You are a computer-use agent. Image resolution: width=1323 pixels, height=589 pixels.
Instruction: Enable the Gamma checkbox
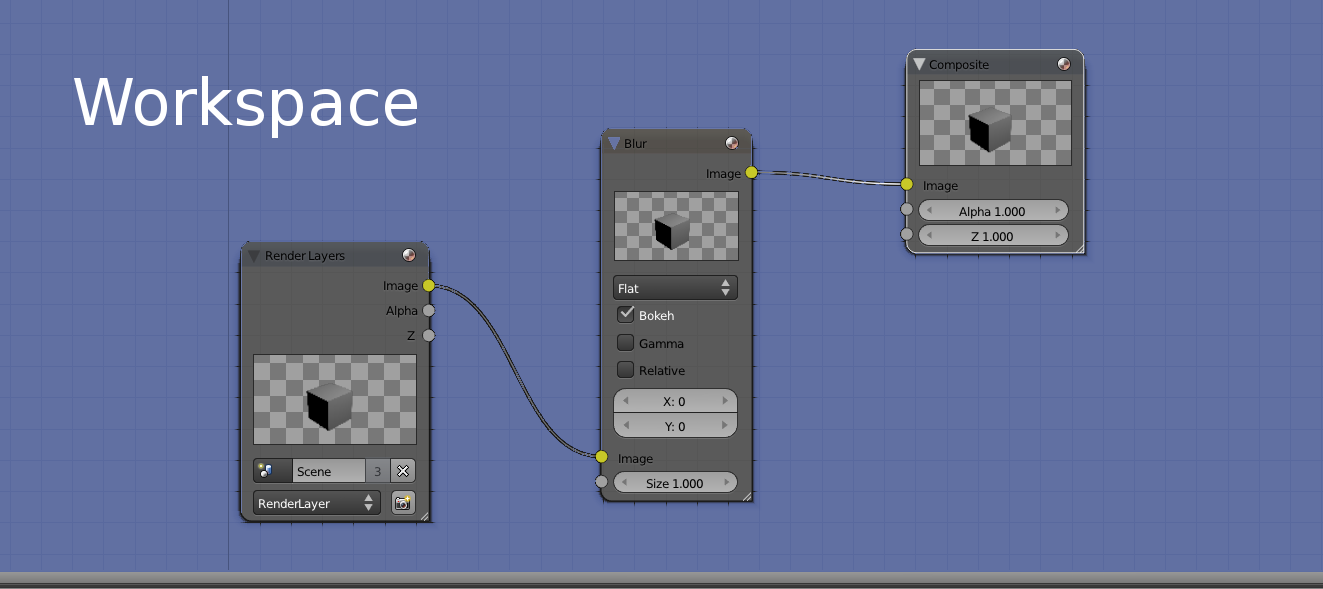point(626,343)
